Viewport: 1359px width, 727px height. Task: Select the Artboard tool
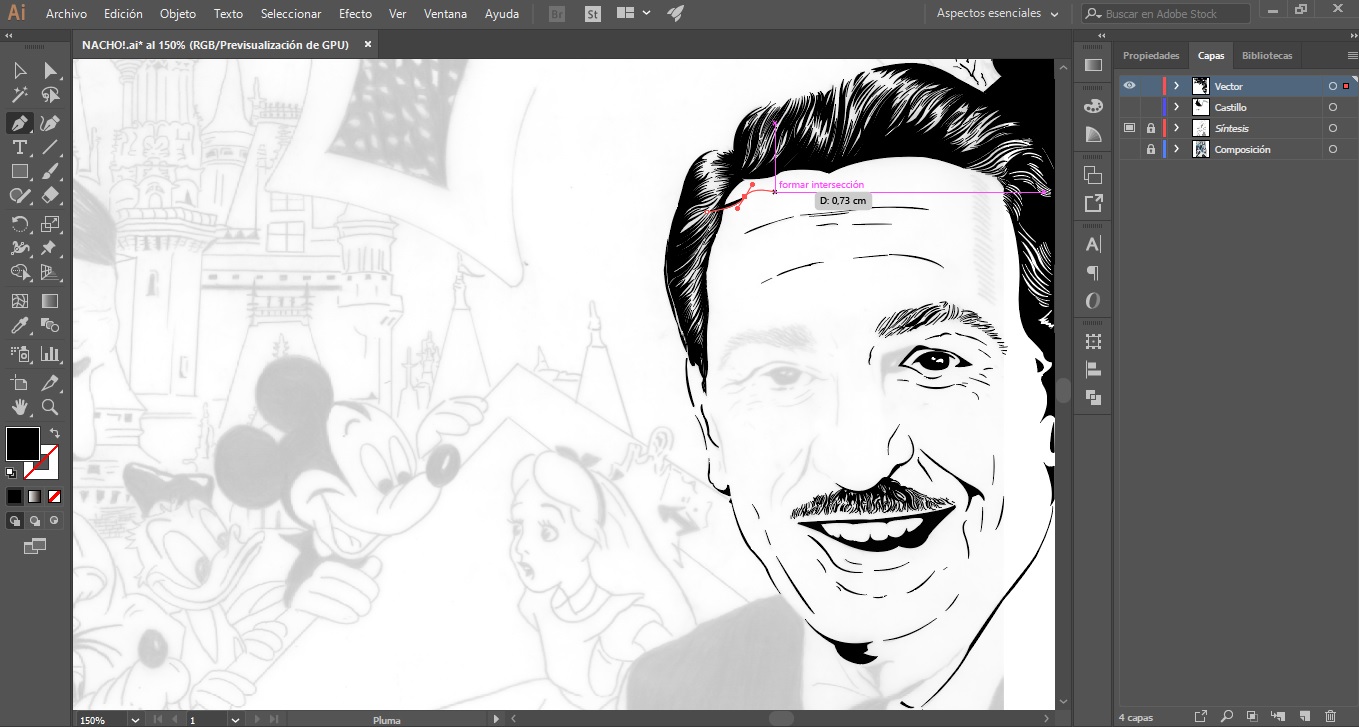[19, 383]
